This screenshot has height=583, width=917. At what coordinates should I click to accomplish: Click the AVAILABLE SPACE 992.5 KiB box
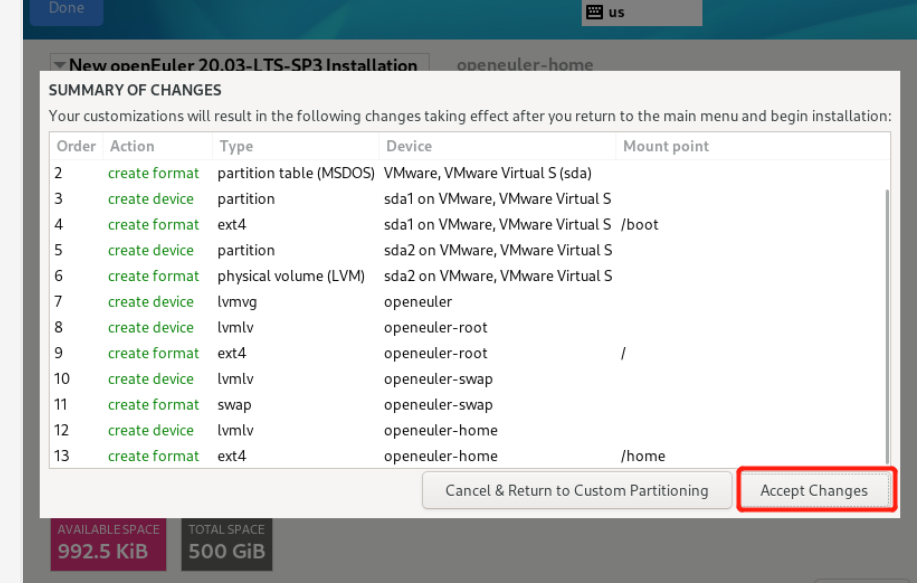pos(108,544)
